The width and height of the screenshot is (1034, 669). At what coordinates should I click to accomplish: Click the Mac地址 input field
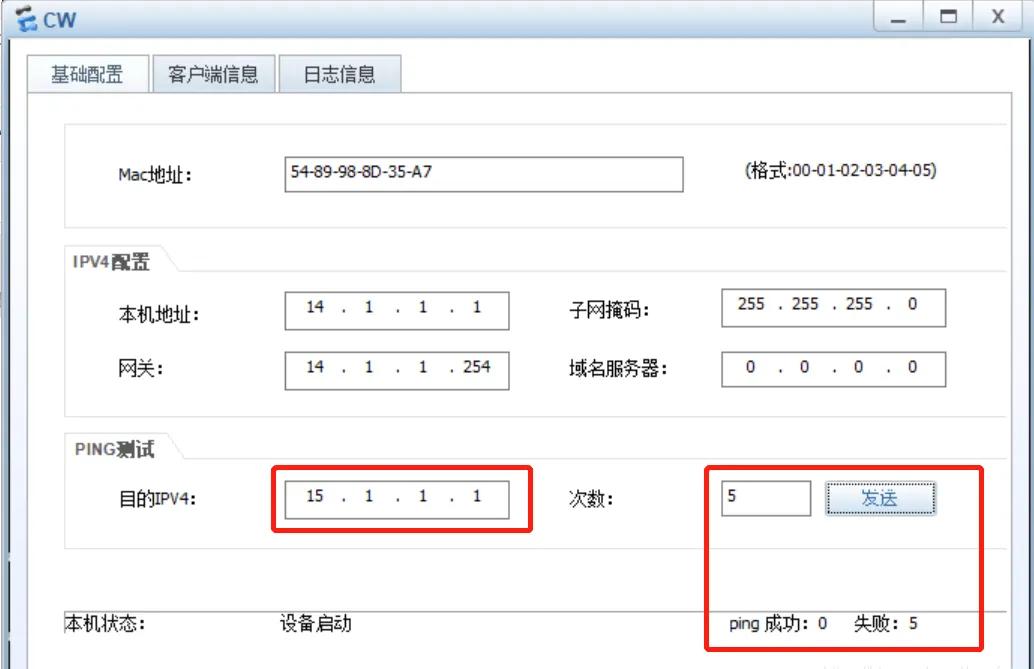[483, 174]
